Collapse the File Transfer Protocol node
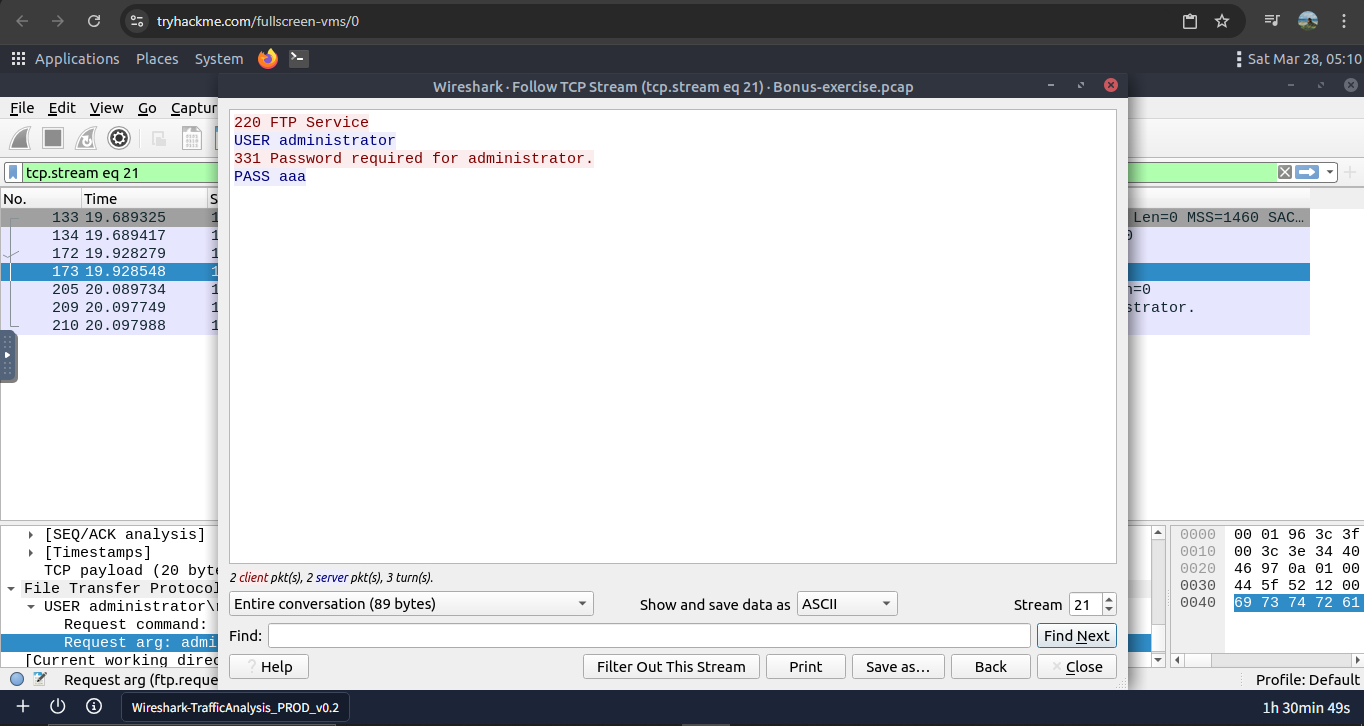Viewport: 1364px width, 726px height. coord(11,589)
